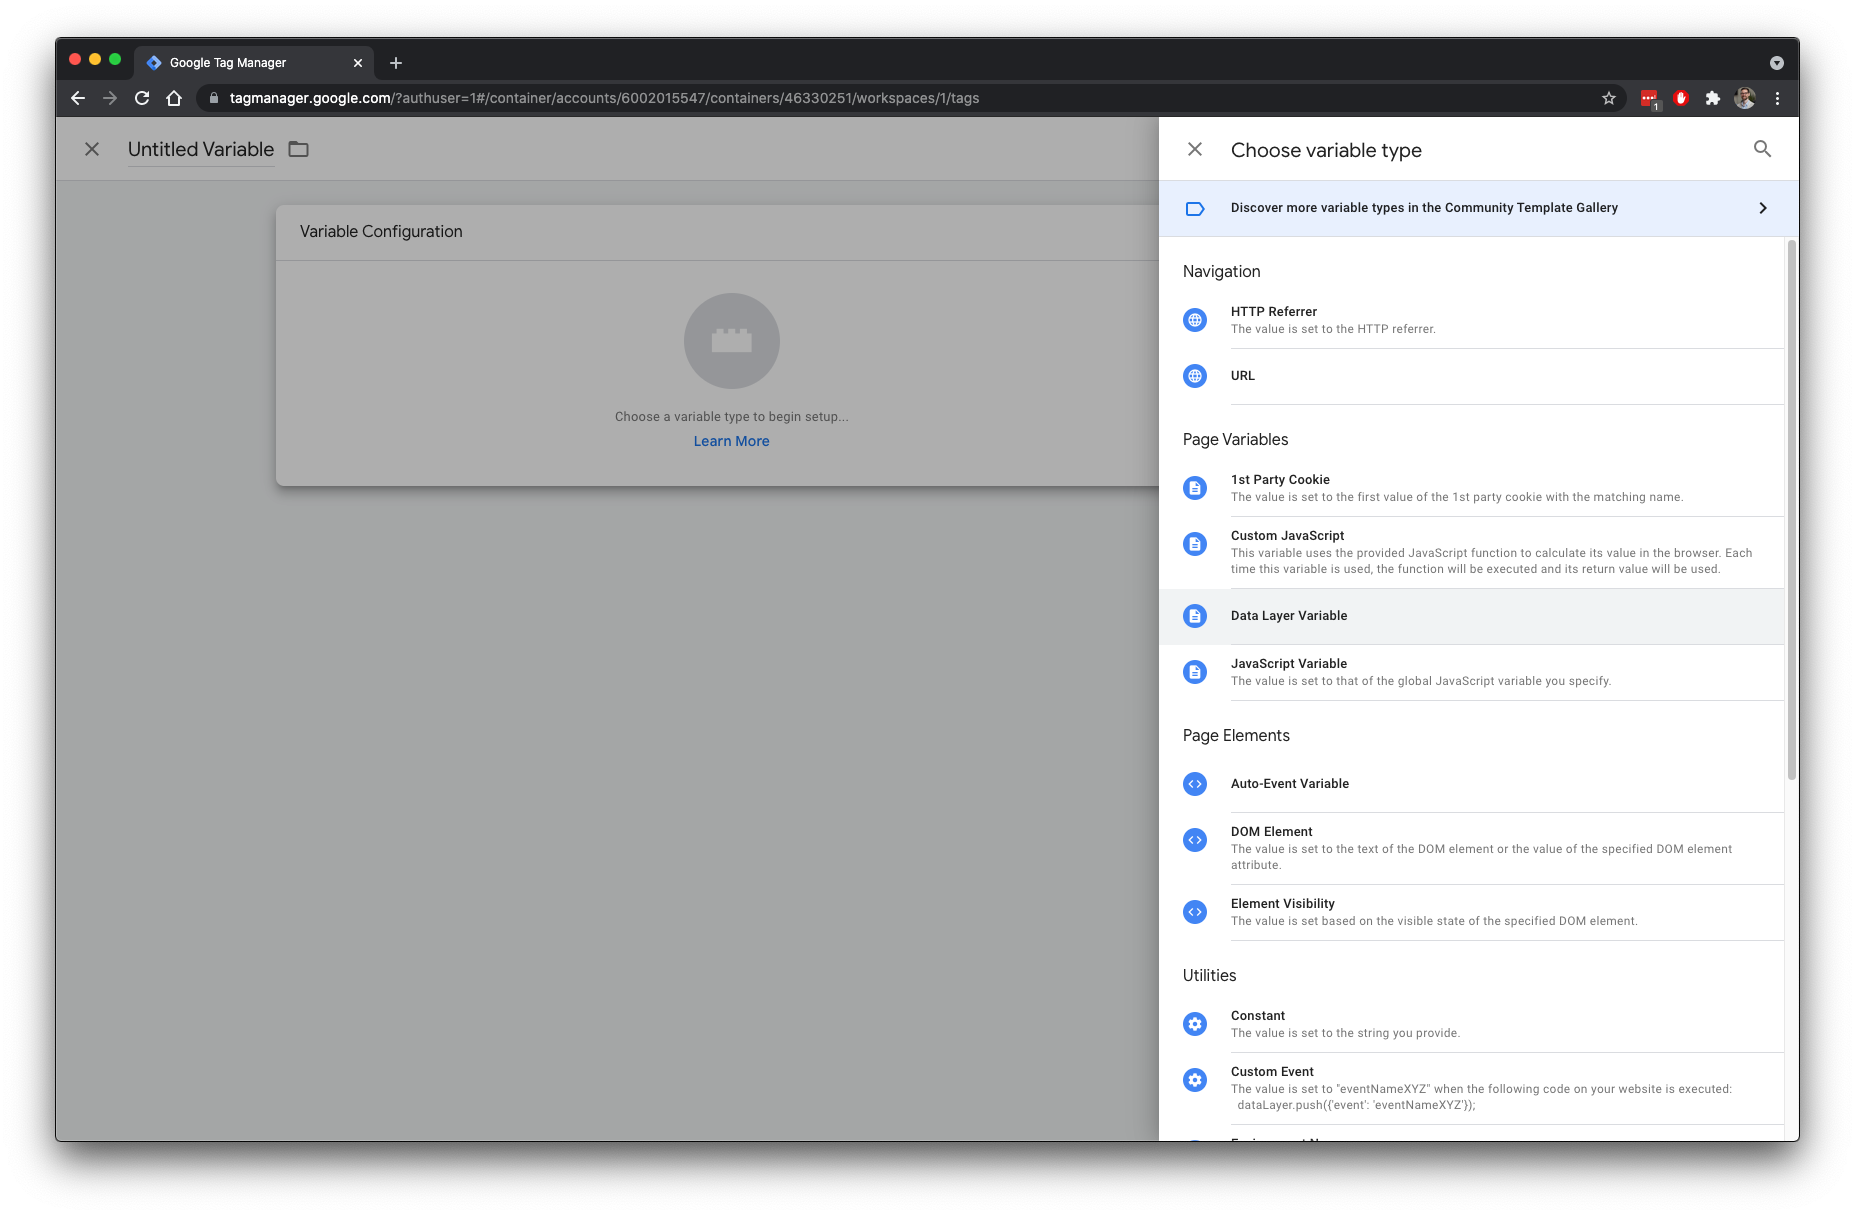Switch to Google Tag Manager tab
Screen dimensions: 1855x1215
tap(254, 62)
